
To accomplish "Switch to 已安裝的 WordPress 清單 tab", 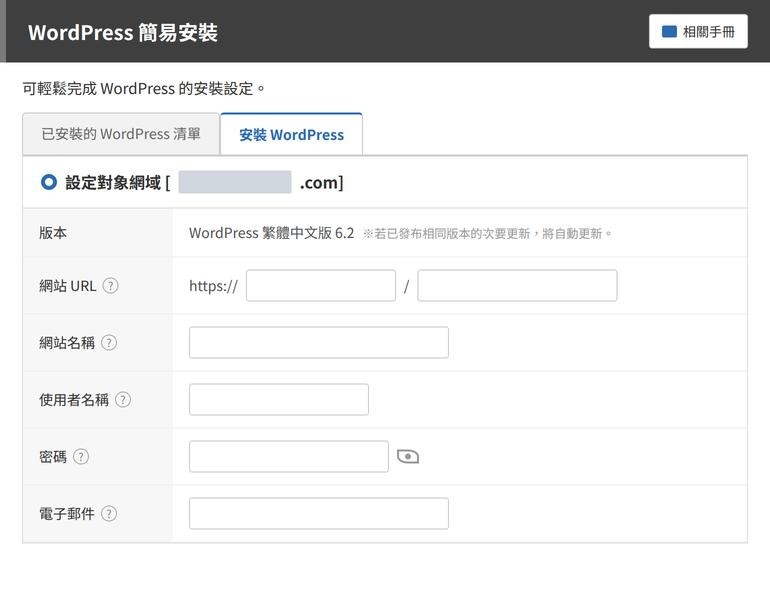I will [121, 134].
